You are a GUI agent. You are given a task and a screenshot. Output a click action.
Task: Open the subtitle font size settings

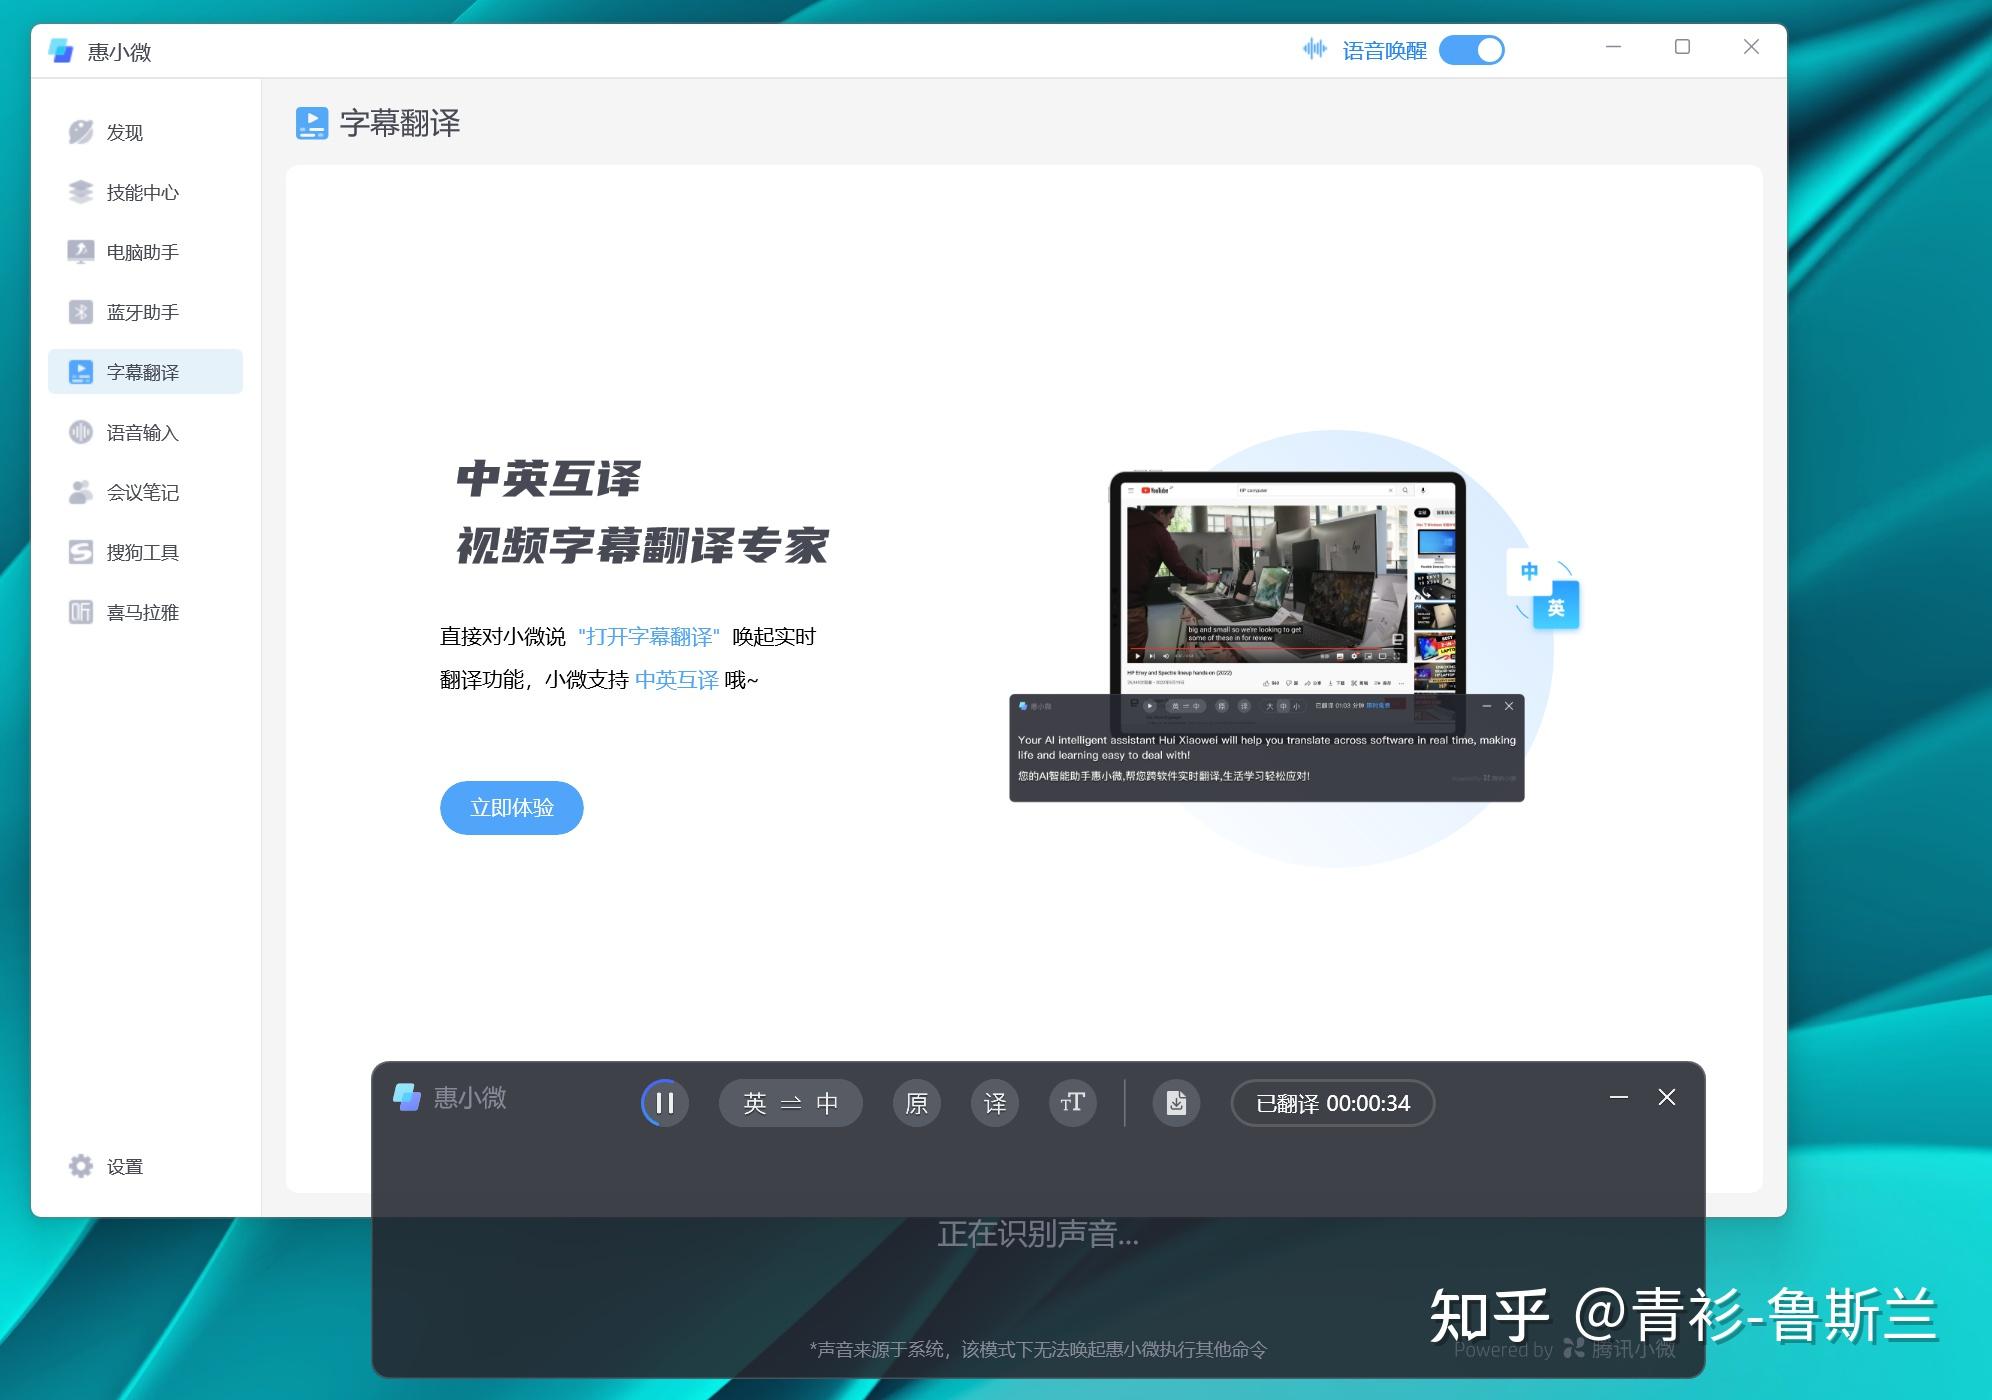pos(1072,1103)
